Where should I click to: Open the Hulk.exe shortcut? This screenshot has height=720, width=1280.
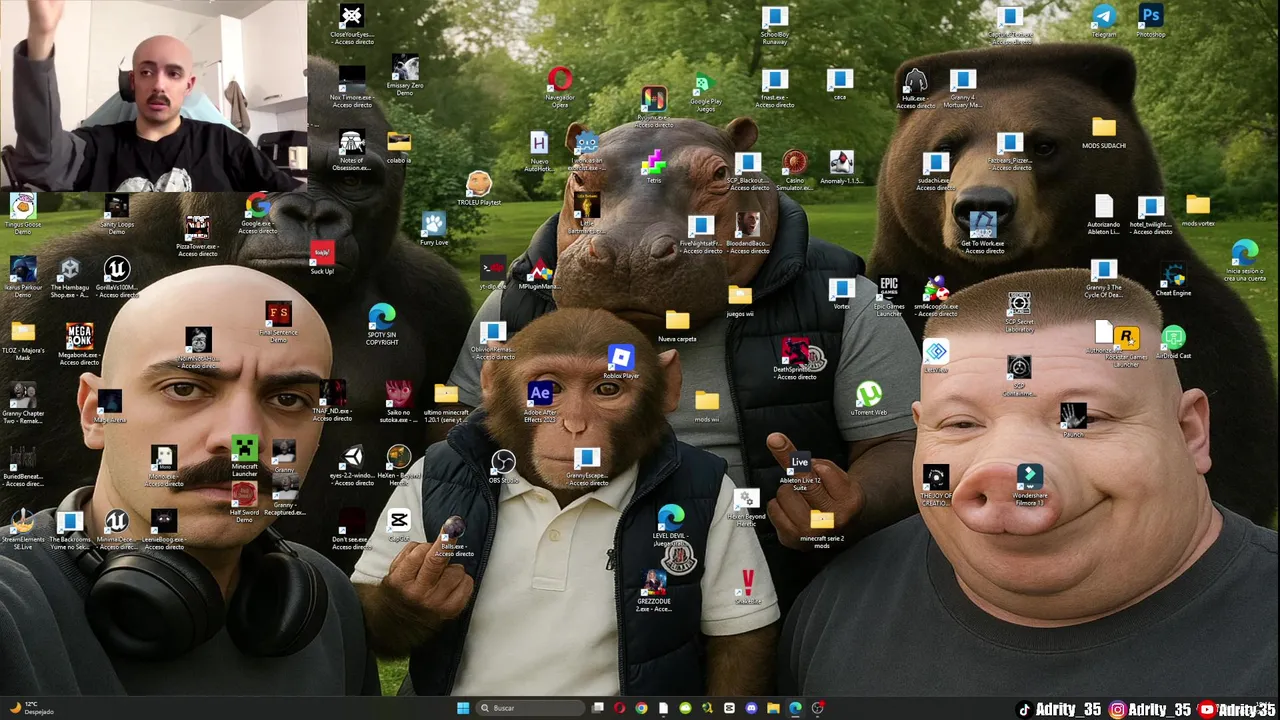[x=915, y=89]
